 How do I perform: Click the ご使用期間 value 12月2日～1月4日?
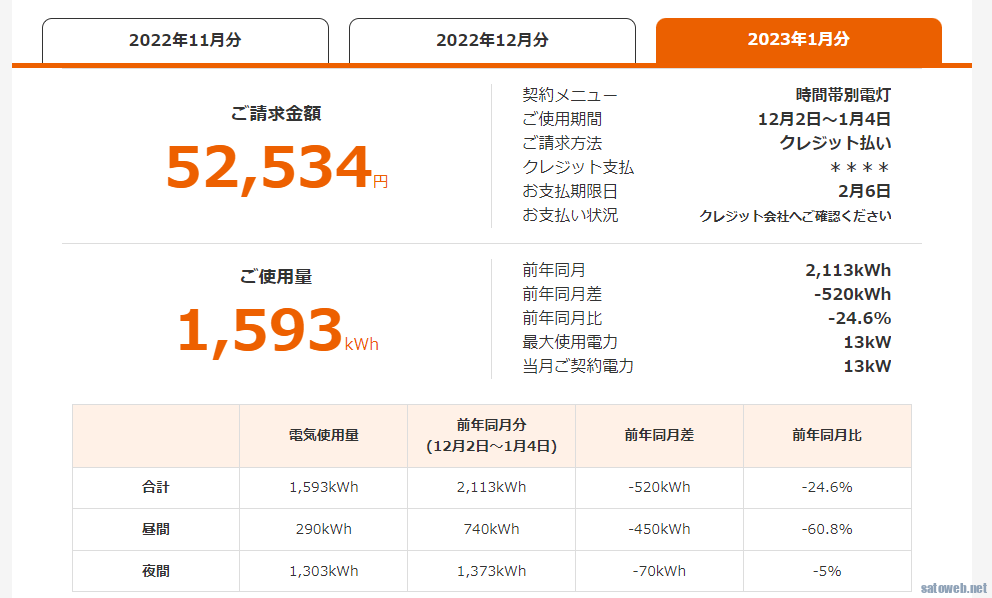coord(824,119)
